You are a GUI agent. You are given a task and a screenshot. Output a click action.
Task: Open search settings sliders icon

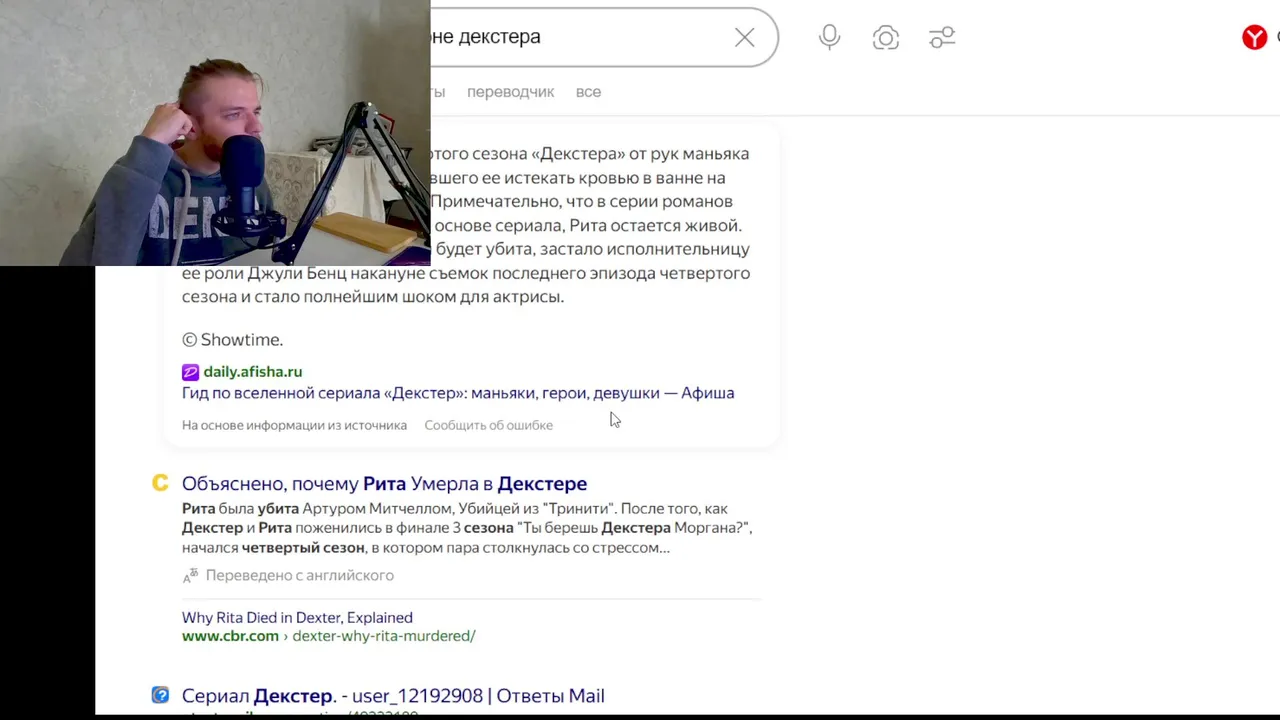pos(942,38)
